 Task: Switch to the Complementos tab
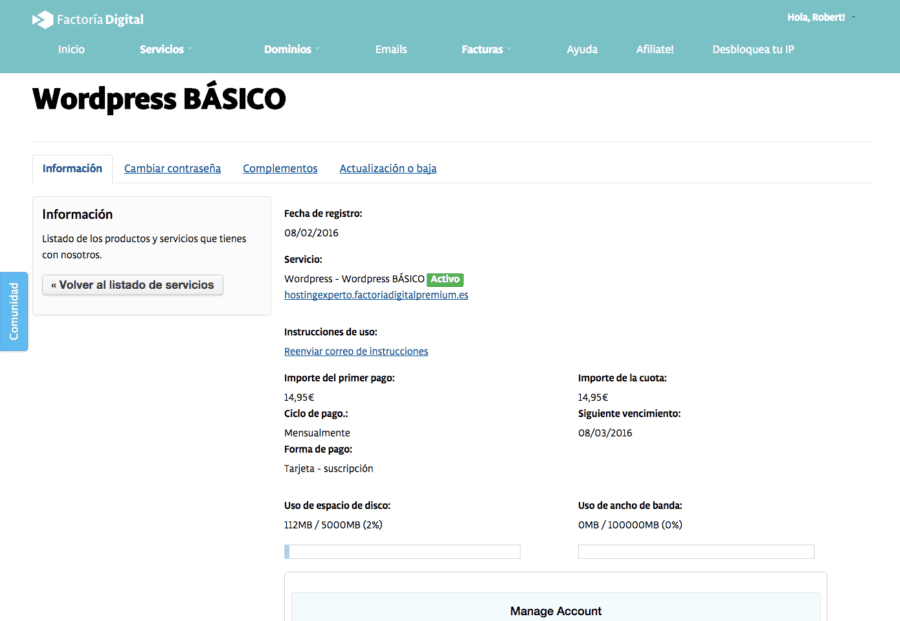pyautogui.click(x=280, y=169)
